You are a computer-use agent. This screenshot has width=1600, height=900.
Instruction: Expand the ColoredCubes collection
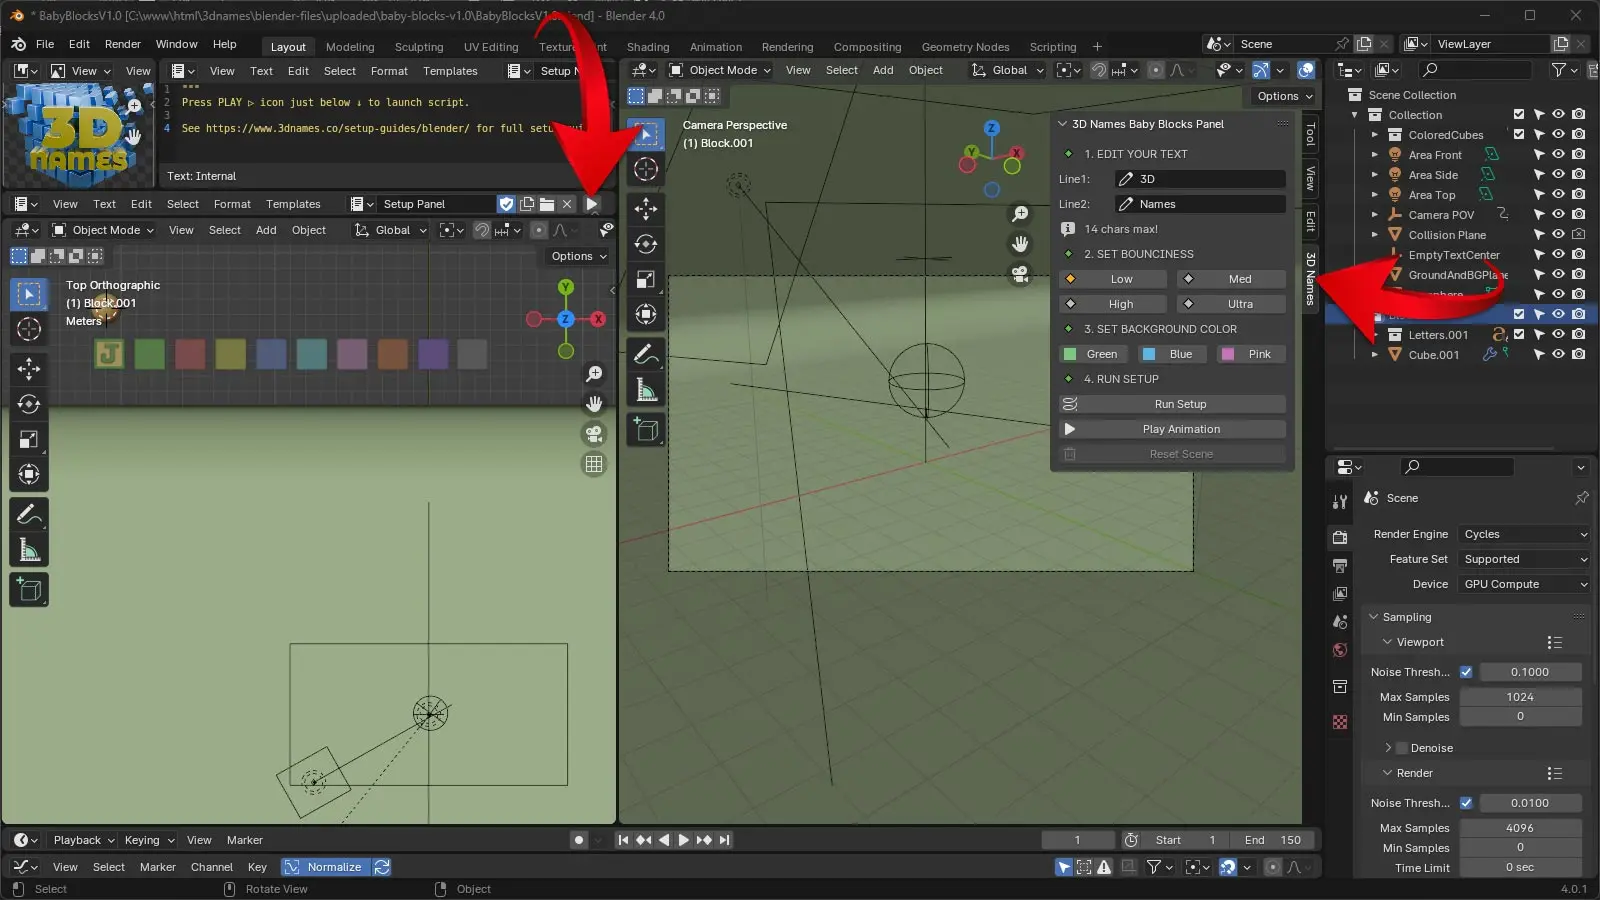(1375, 135)
